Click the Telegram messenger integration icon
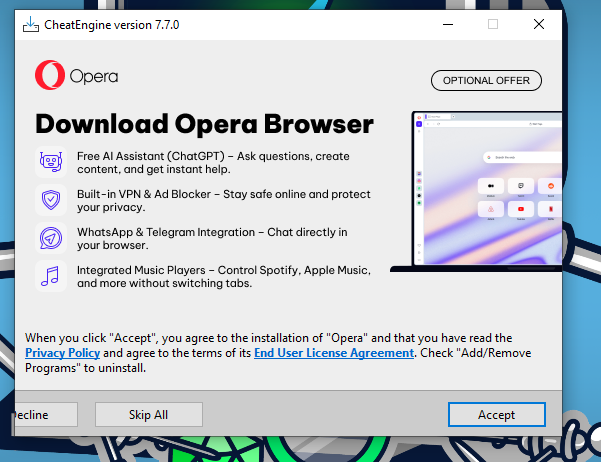This screenshot has height=462, width=601. [51, 238]
